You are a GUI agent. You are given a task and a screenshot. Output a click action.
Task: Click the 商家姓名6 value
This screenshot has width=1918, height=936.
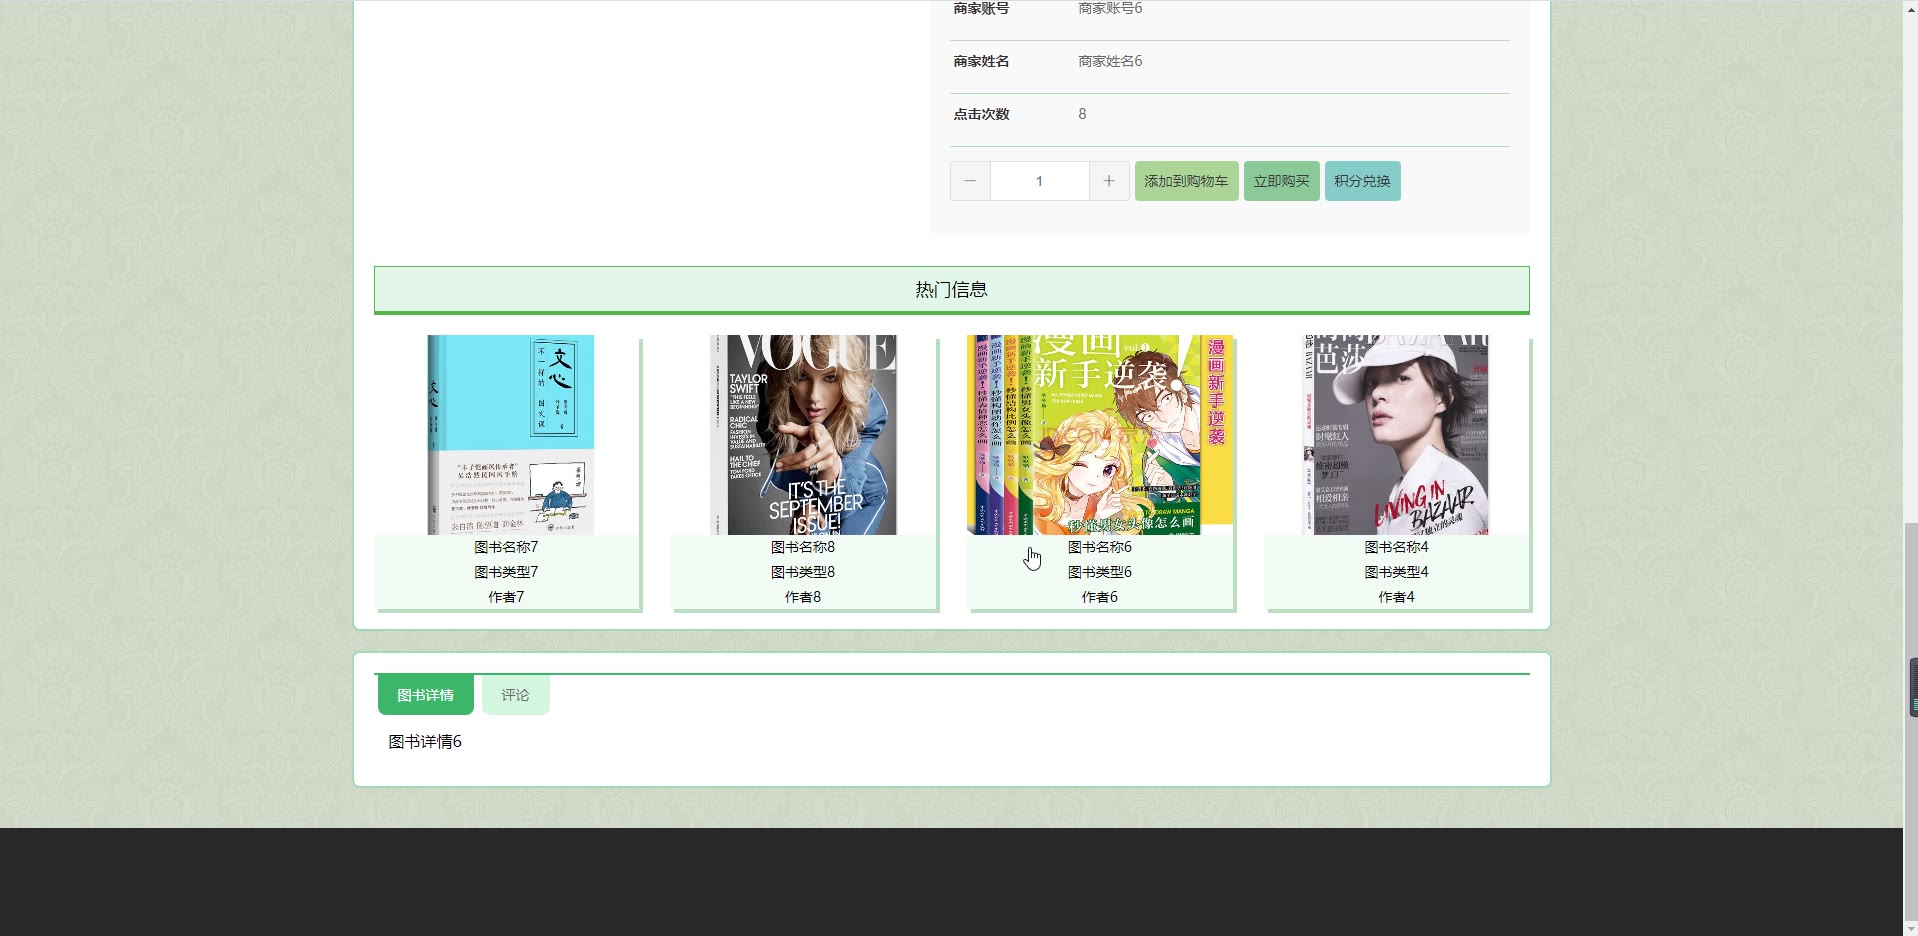point(1110,61)
